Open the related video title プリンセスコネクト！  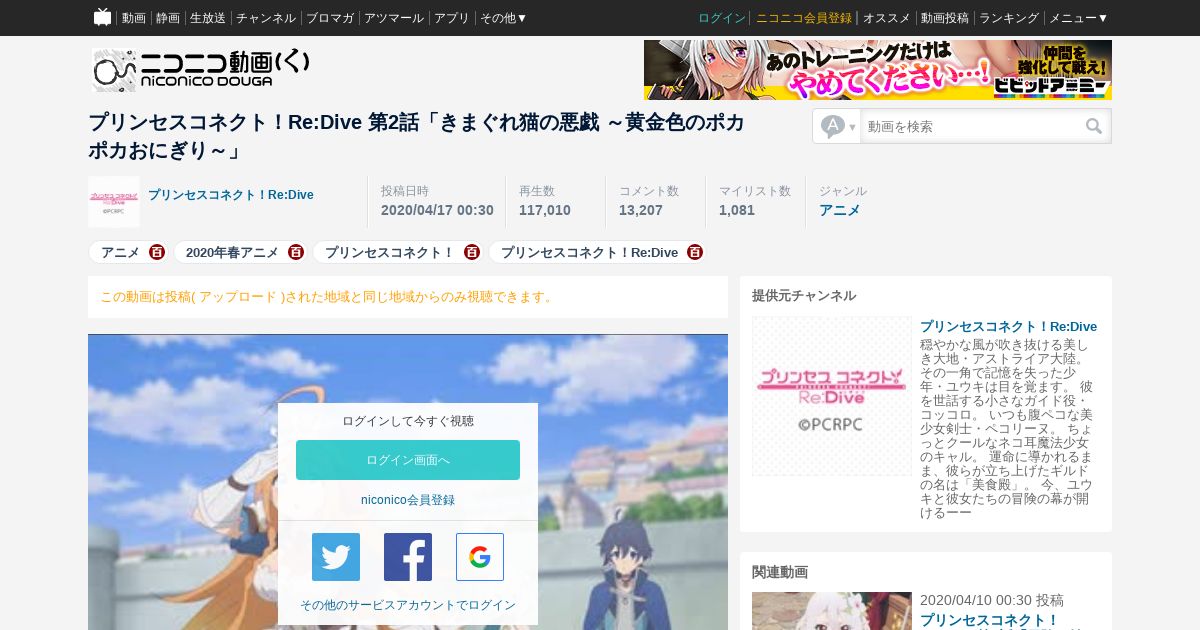[989, 620]
